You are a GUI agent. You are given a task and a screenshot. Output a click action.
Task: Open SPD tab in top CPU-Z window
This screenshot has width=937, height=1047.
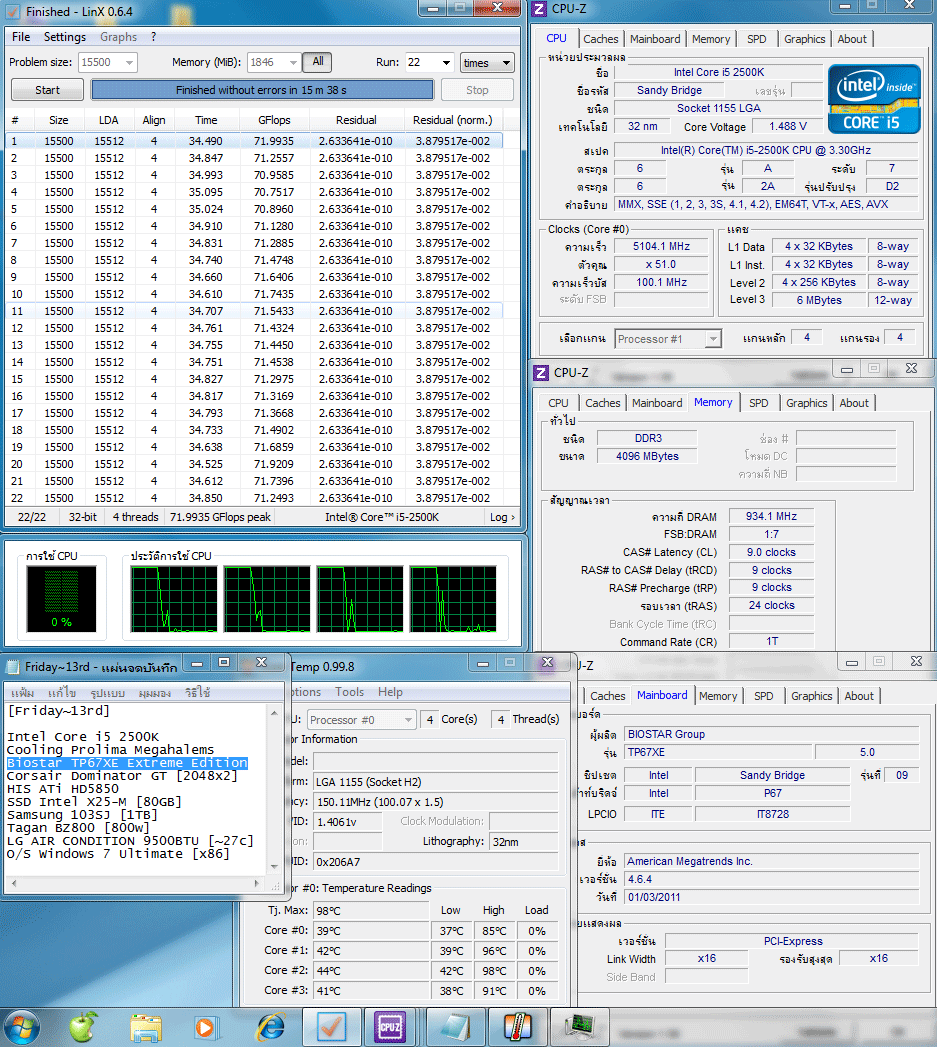[x=757, y=39]
